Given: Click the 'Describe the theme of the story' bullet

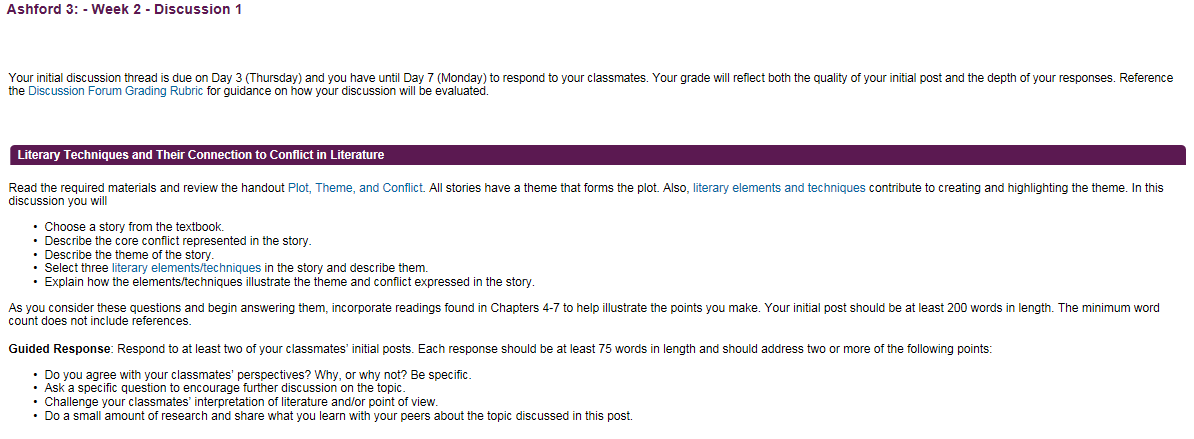Looking at the screenshot, I should (129, 254).
